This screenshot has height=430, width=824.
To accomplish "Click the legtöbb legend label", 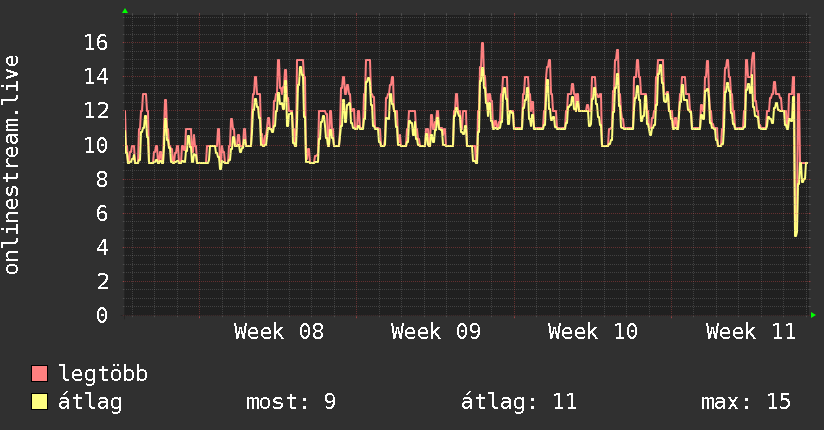I will (x=103, y=374).
